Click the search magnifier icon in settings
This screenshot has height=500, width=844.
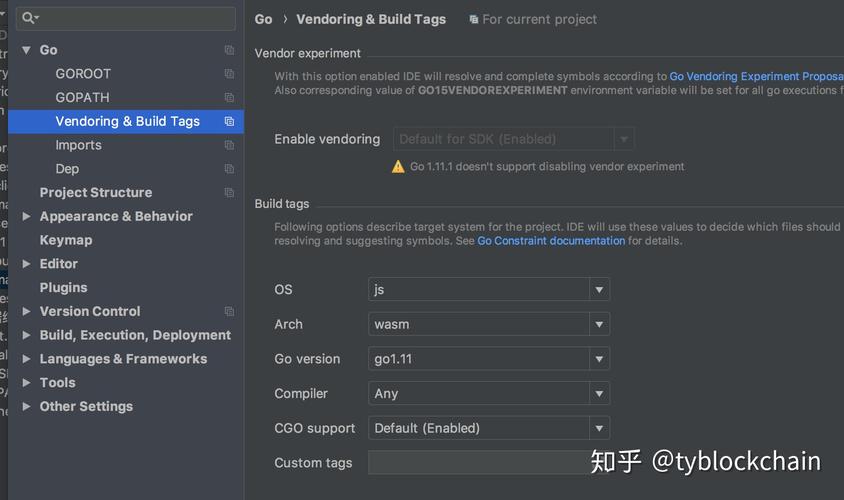pos(28,18)
